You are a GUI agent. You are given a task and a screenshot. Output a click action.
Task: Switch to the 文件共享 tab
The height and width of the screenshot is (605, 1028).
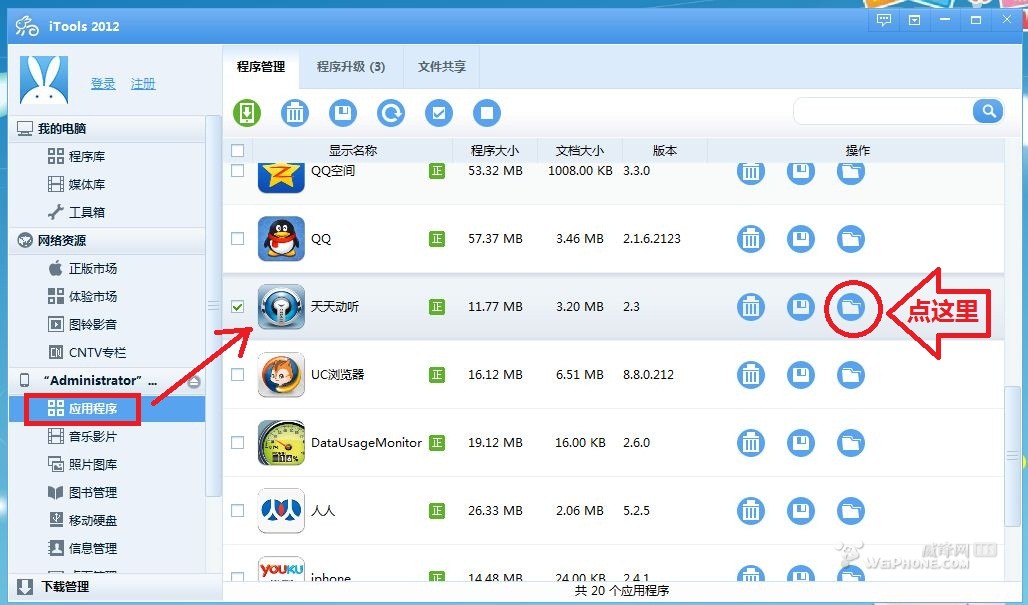coord(441,67)
